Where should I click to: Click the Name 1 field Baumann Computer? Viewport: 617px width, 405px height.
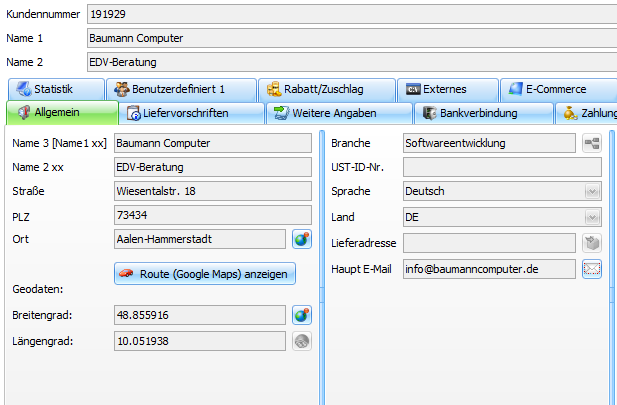pyautogui.click(x=352, y=38)
